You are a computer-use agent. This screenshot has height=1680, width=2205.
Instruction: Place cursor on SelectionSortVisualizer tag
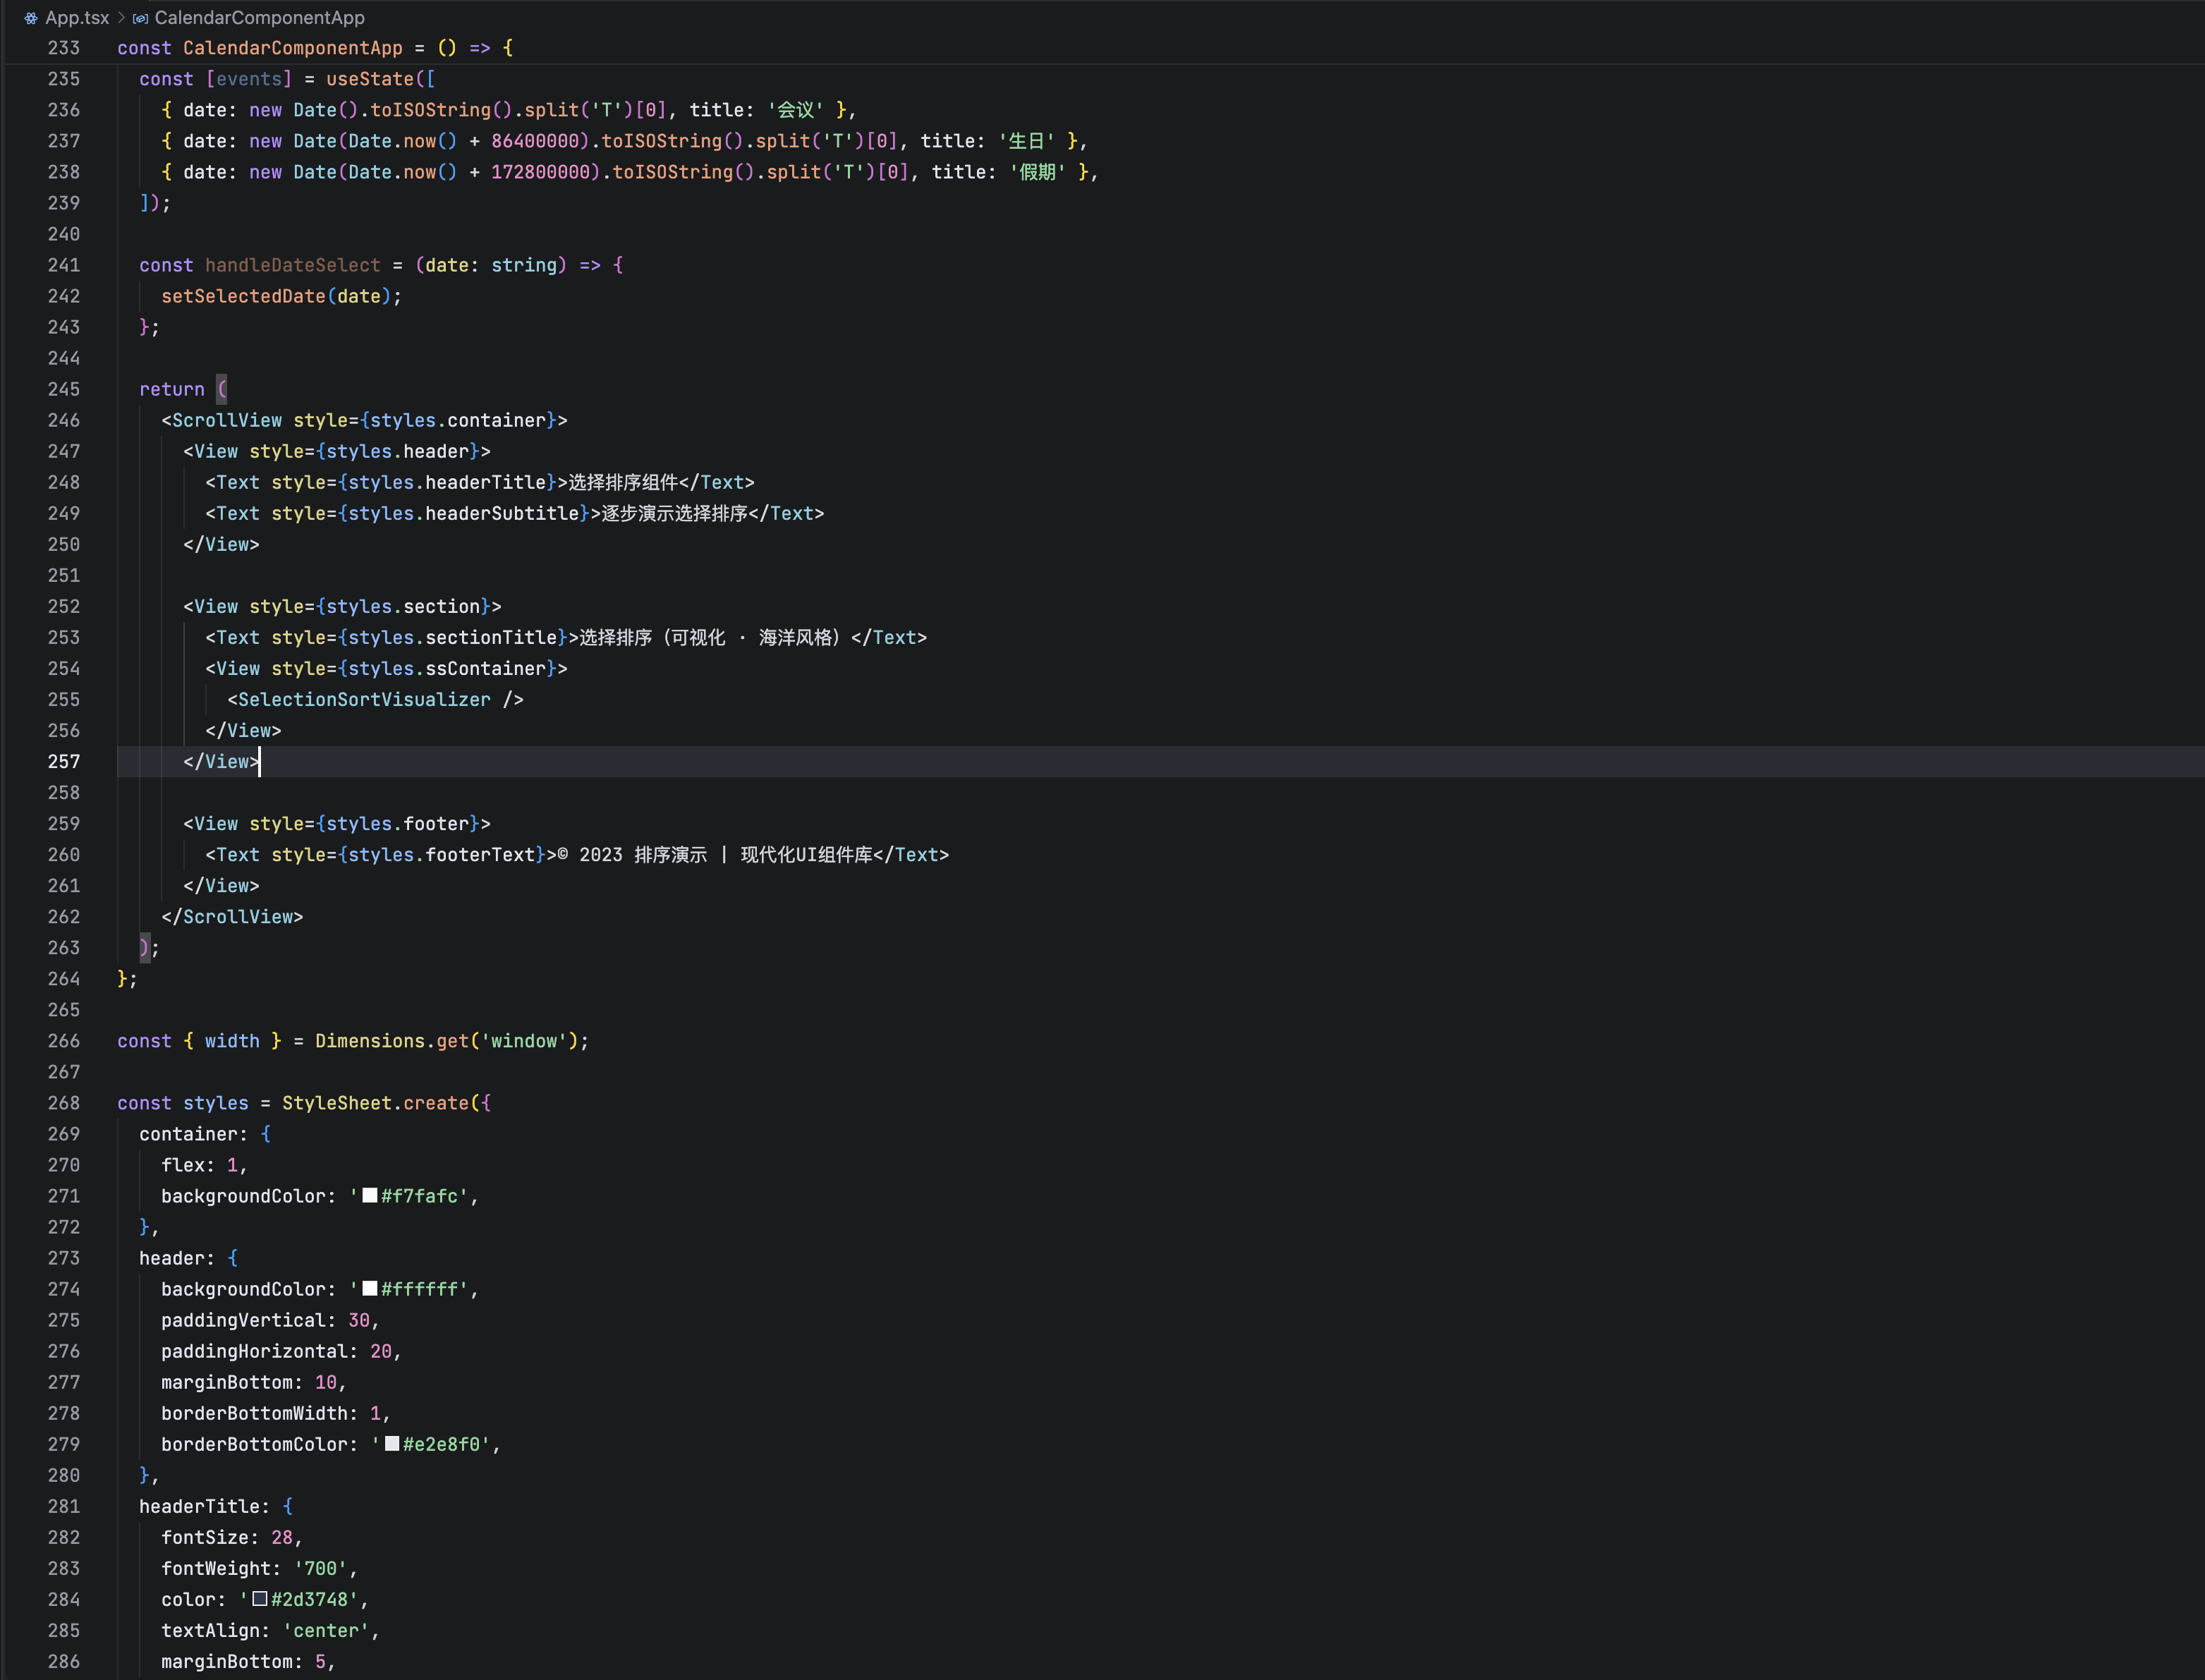364,699
